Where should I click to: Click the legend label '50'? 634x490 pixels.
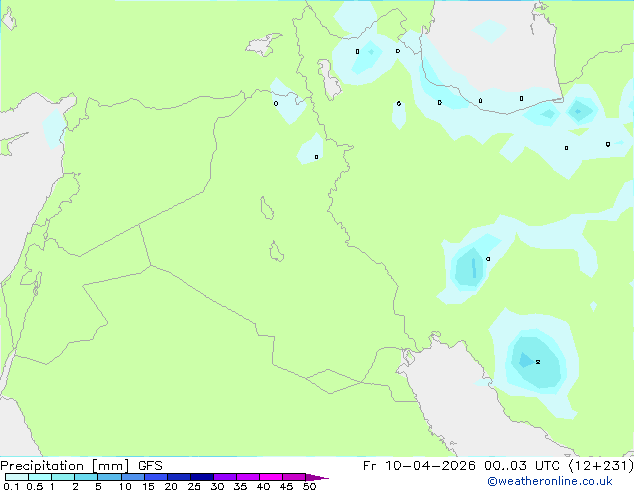309,486
